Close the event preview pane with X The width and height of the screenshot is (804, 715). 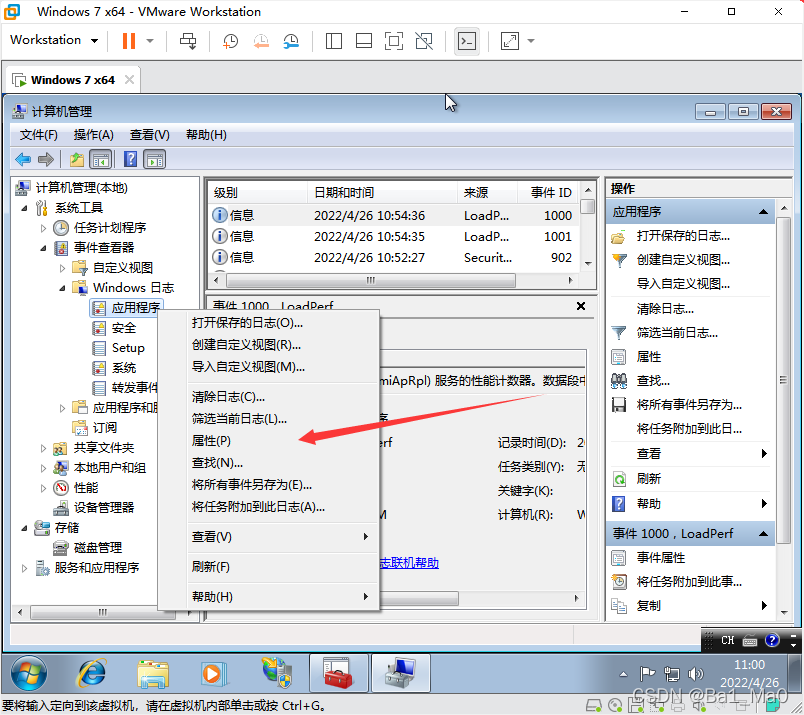point(580,306)
